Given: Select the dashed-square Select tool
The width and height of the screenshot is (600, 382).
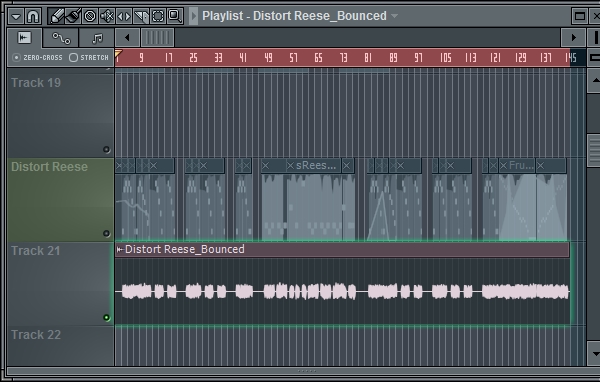Looking at the screenshot, I should (158, 16).
